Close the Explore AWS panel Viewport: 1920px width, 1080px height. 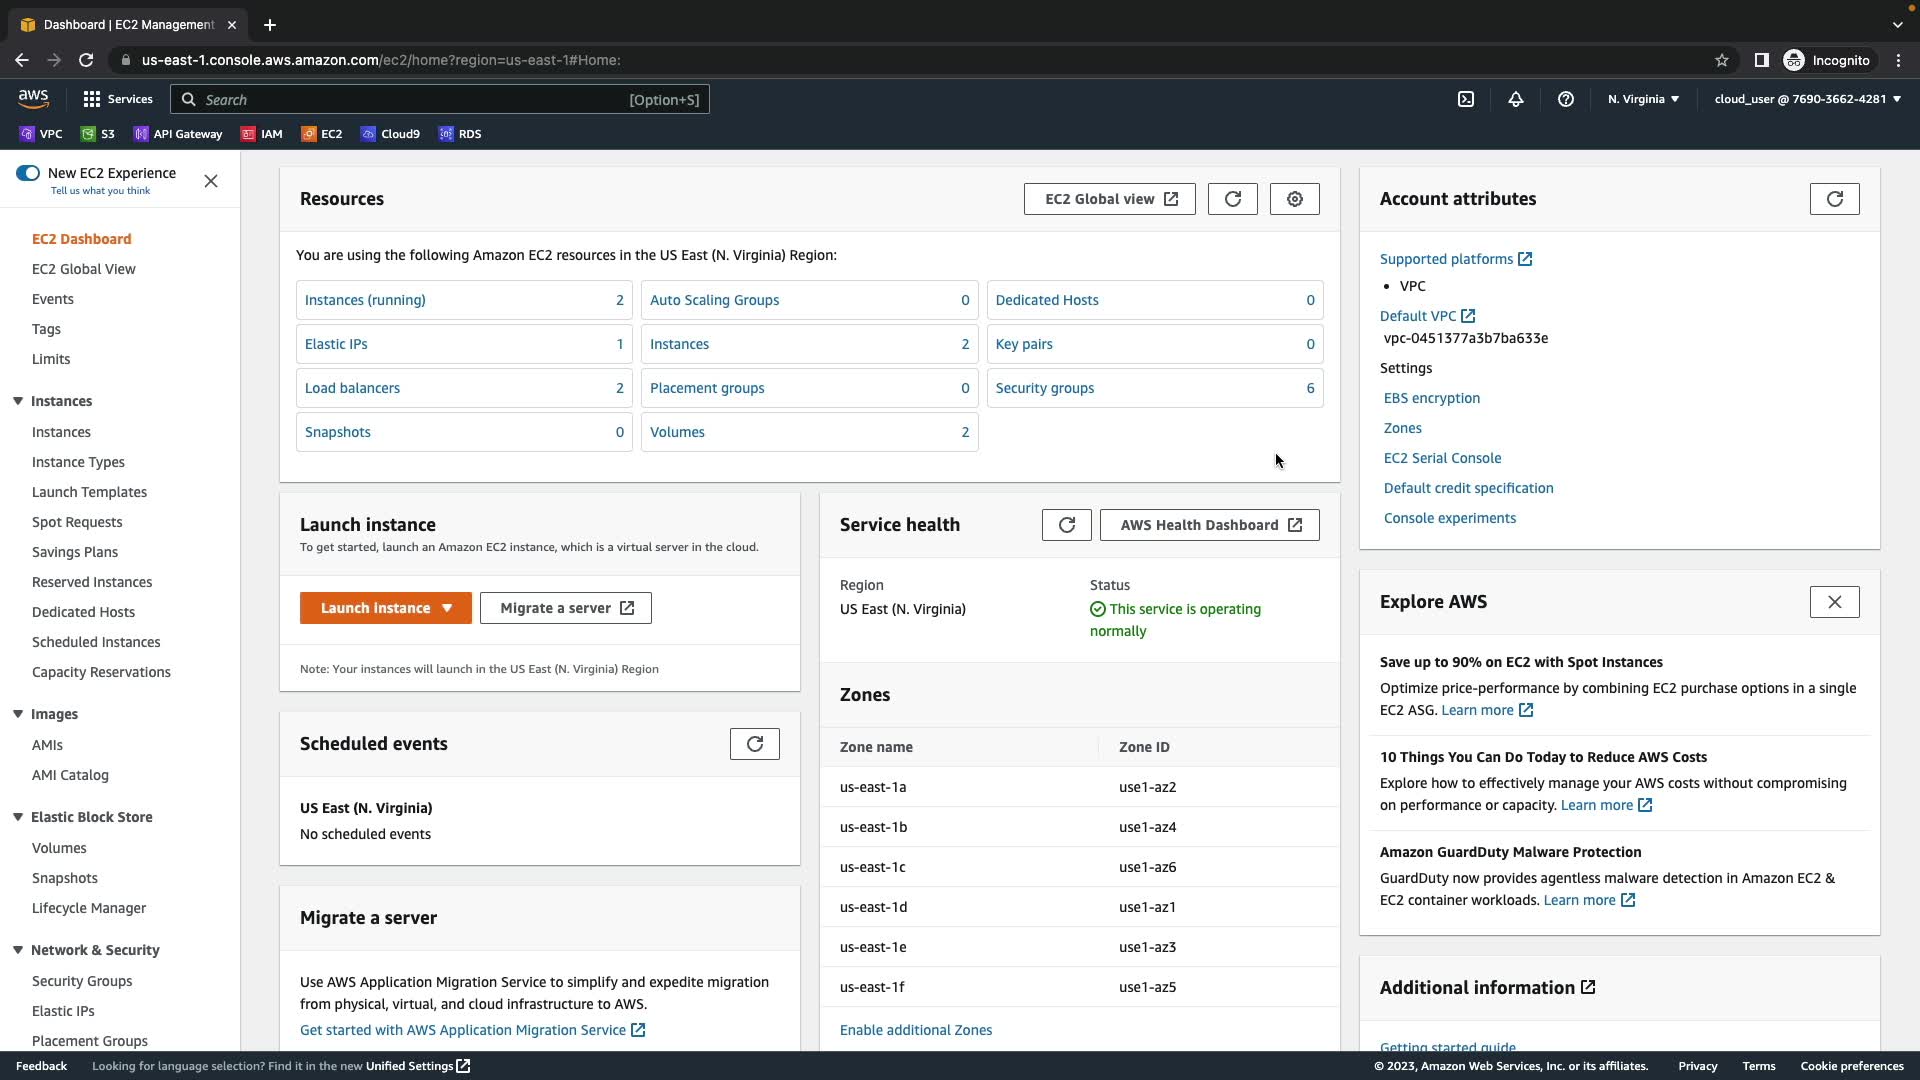click(1834, 602)
